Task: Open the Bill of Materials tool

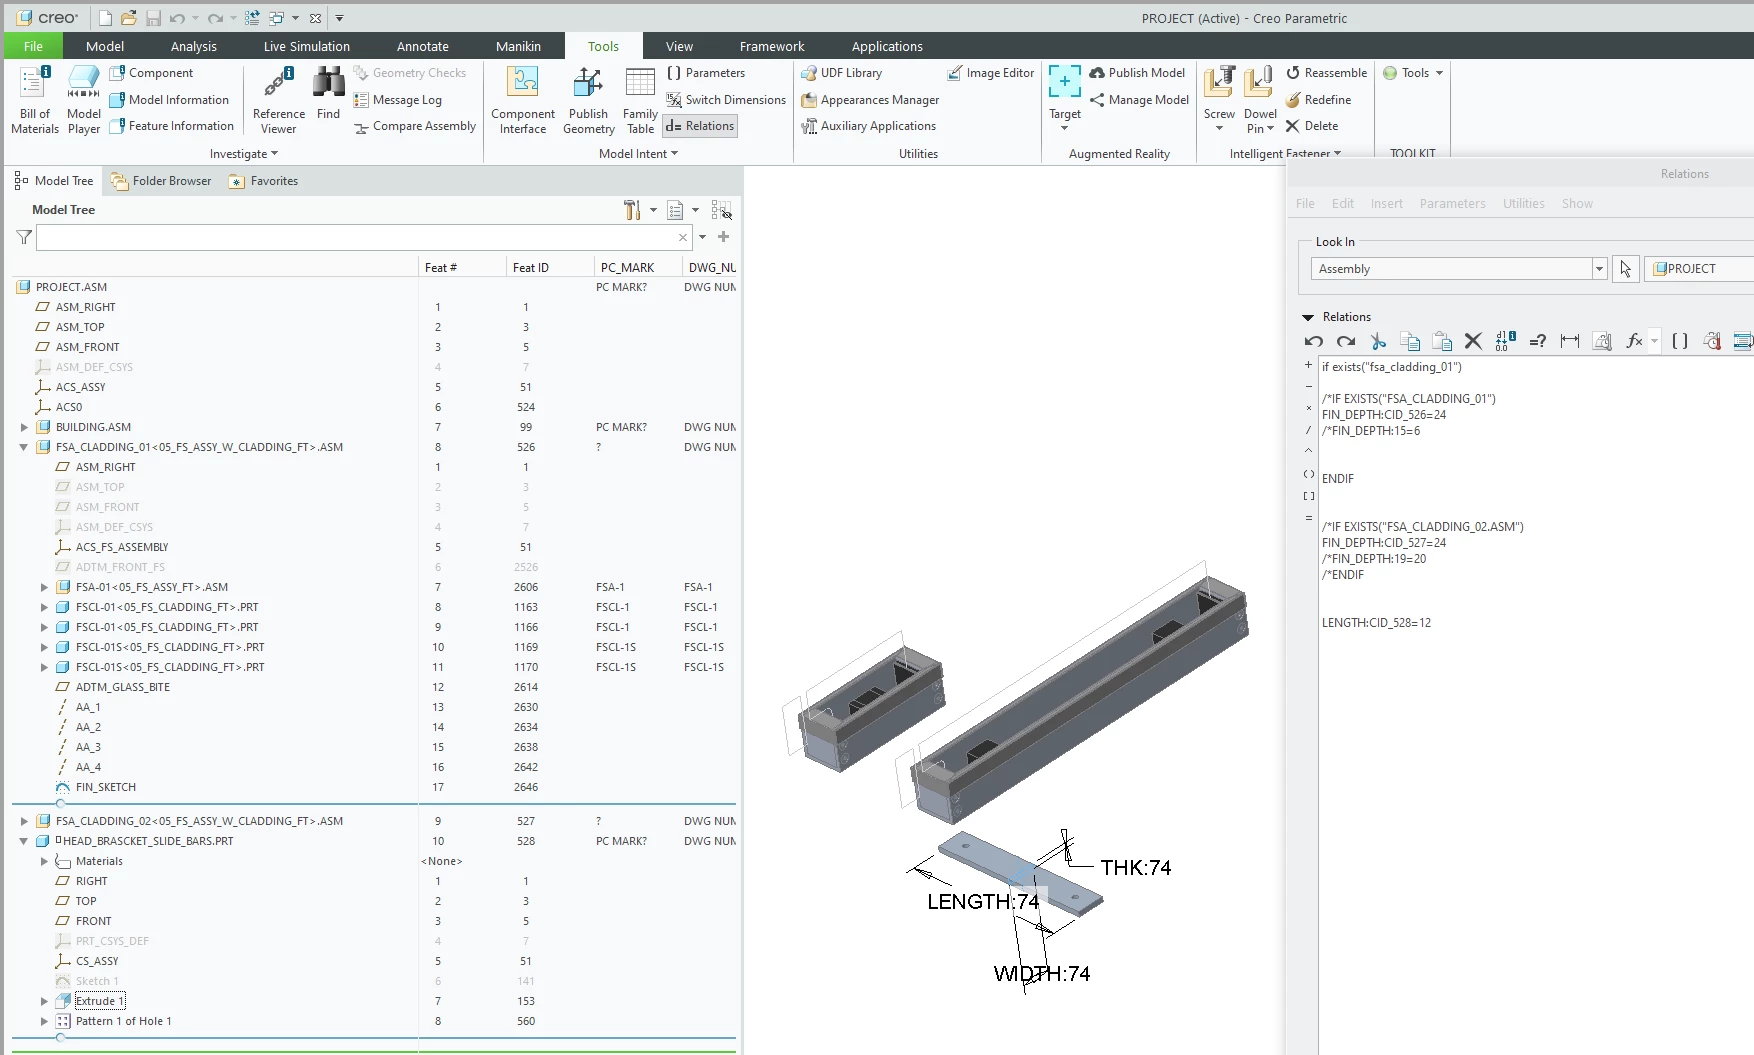Action: pyautogui.click(x=35, y=100)
